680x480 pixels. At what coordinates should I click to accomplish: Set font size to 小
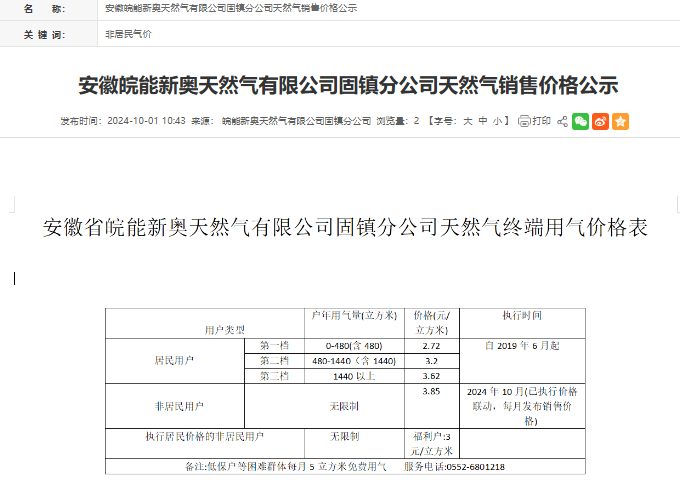pyautogui.click(x=497, y=121)
